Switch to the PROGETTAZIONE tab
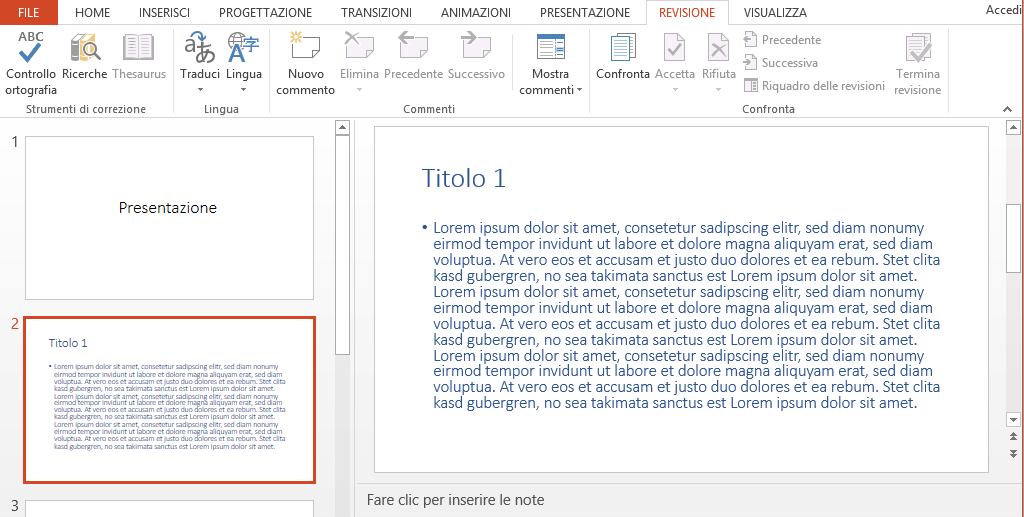Image resolution: width=1024 pixels, height=517 pixels. point(265,12)
